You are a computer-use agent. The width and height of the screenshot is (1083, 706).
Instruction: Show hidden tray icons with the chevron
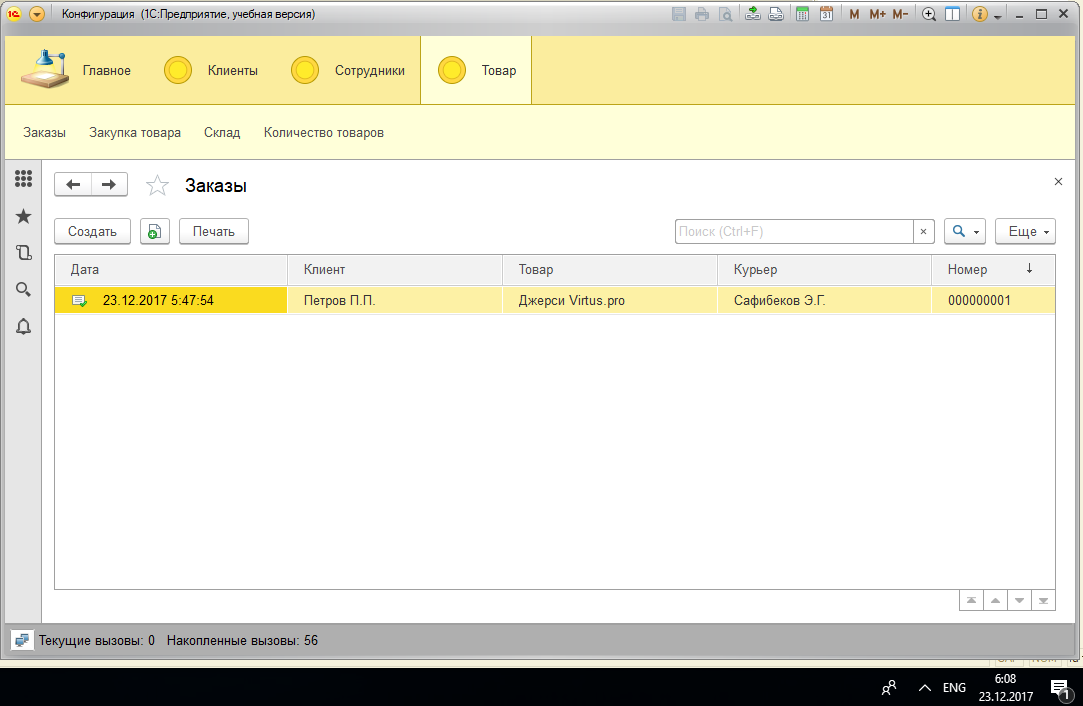coord(924,687)
